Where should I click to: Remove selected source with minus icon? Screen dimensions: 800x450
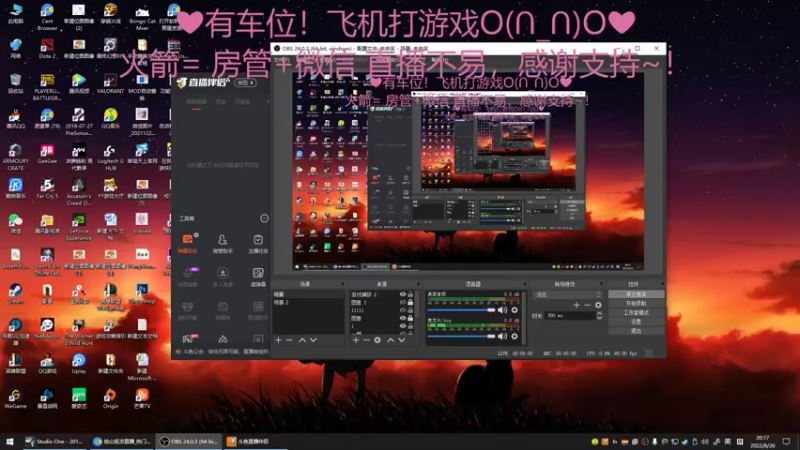(x=366, y=340)
